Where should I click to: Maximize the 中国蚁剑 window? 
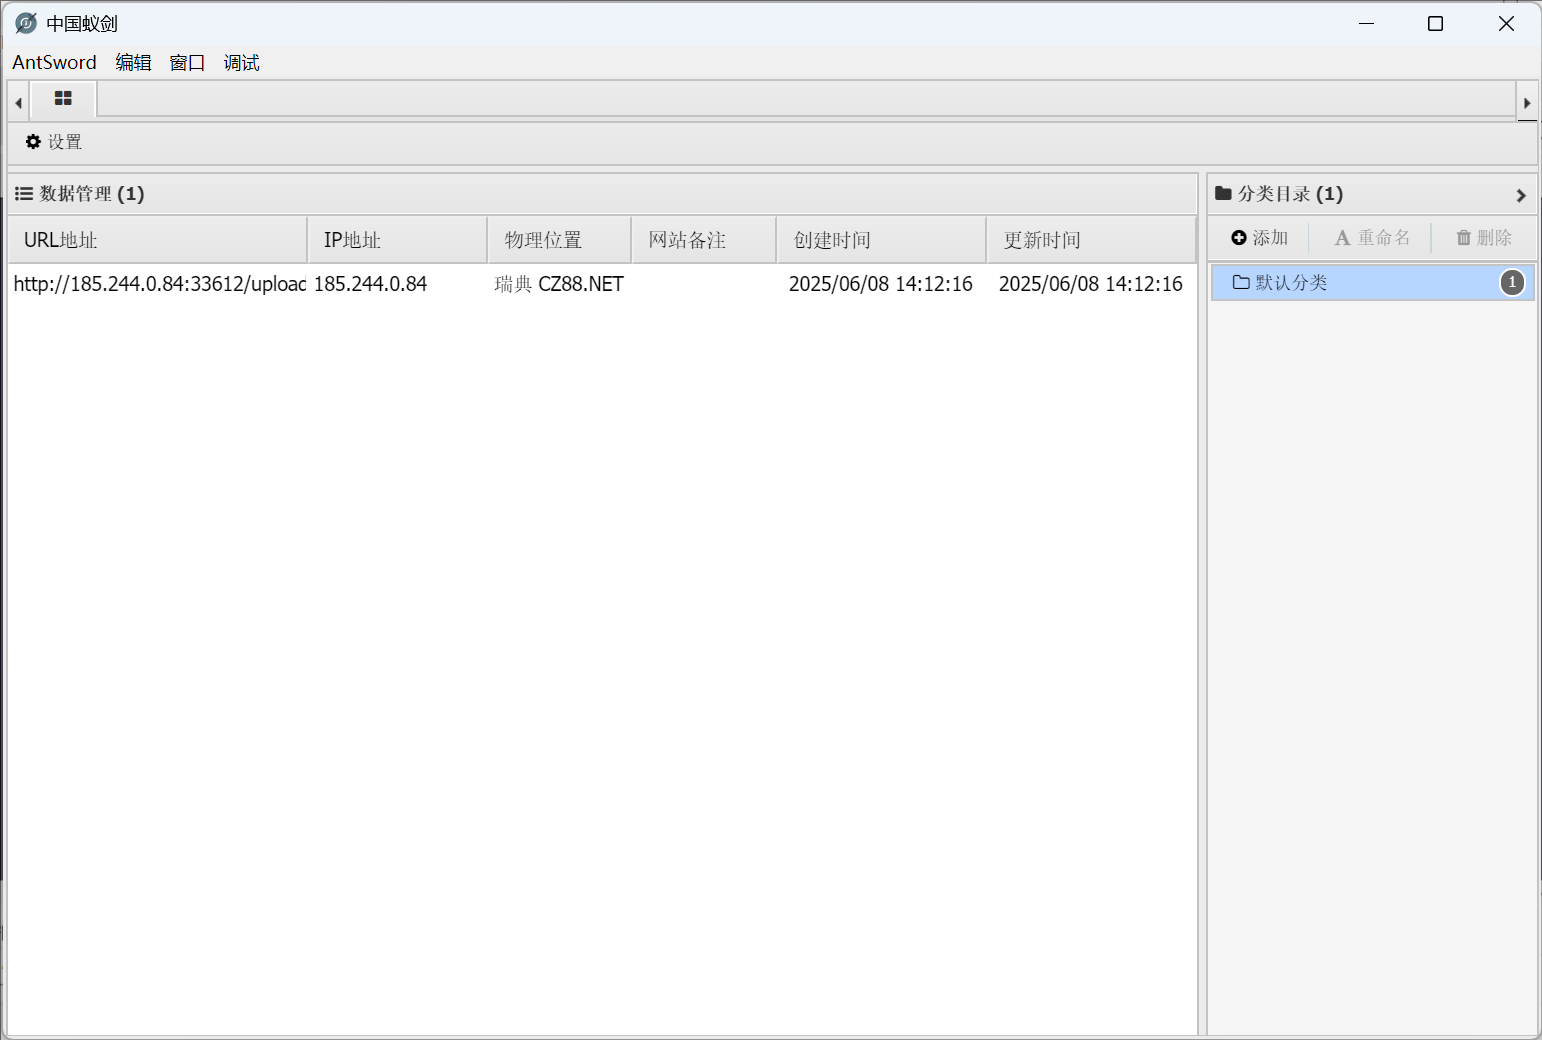1435,23
